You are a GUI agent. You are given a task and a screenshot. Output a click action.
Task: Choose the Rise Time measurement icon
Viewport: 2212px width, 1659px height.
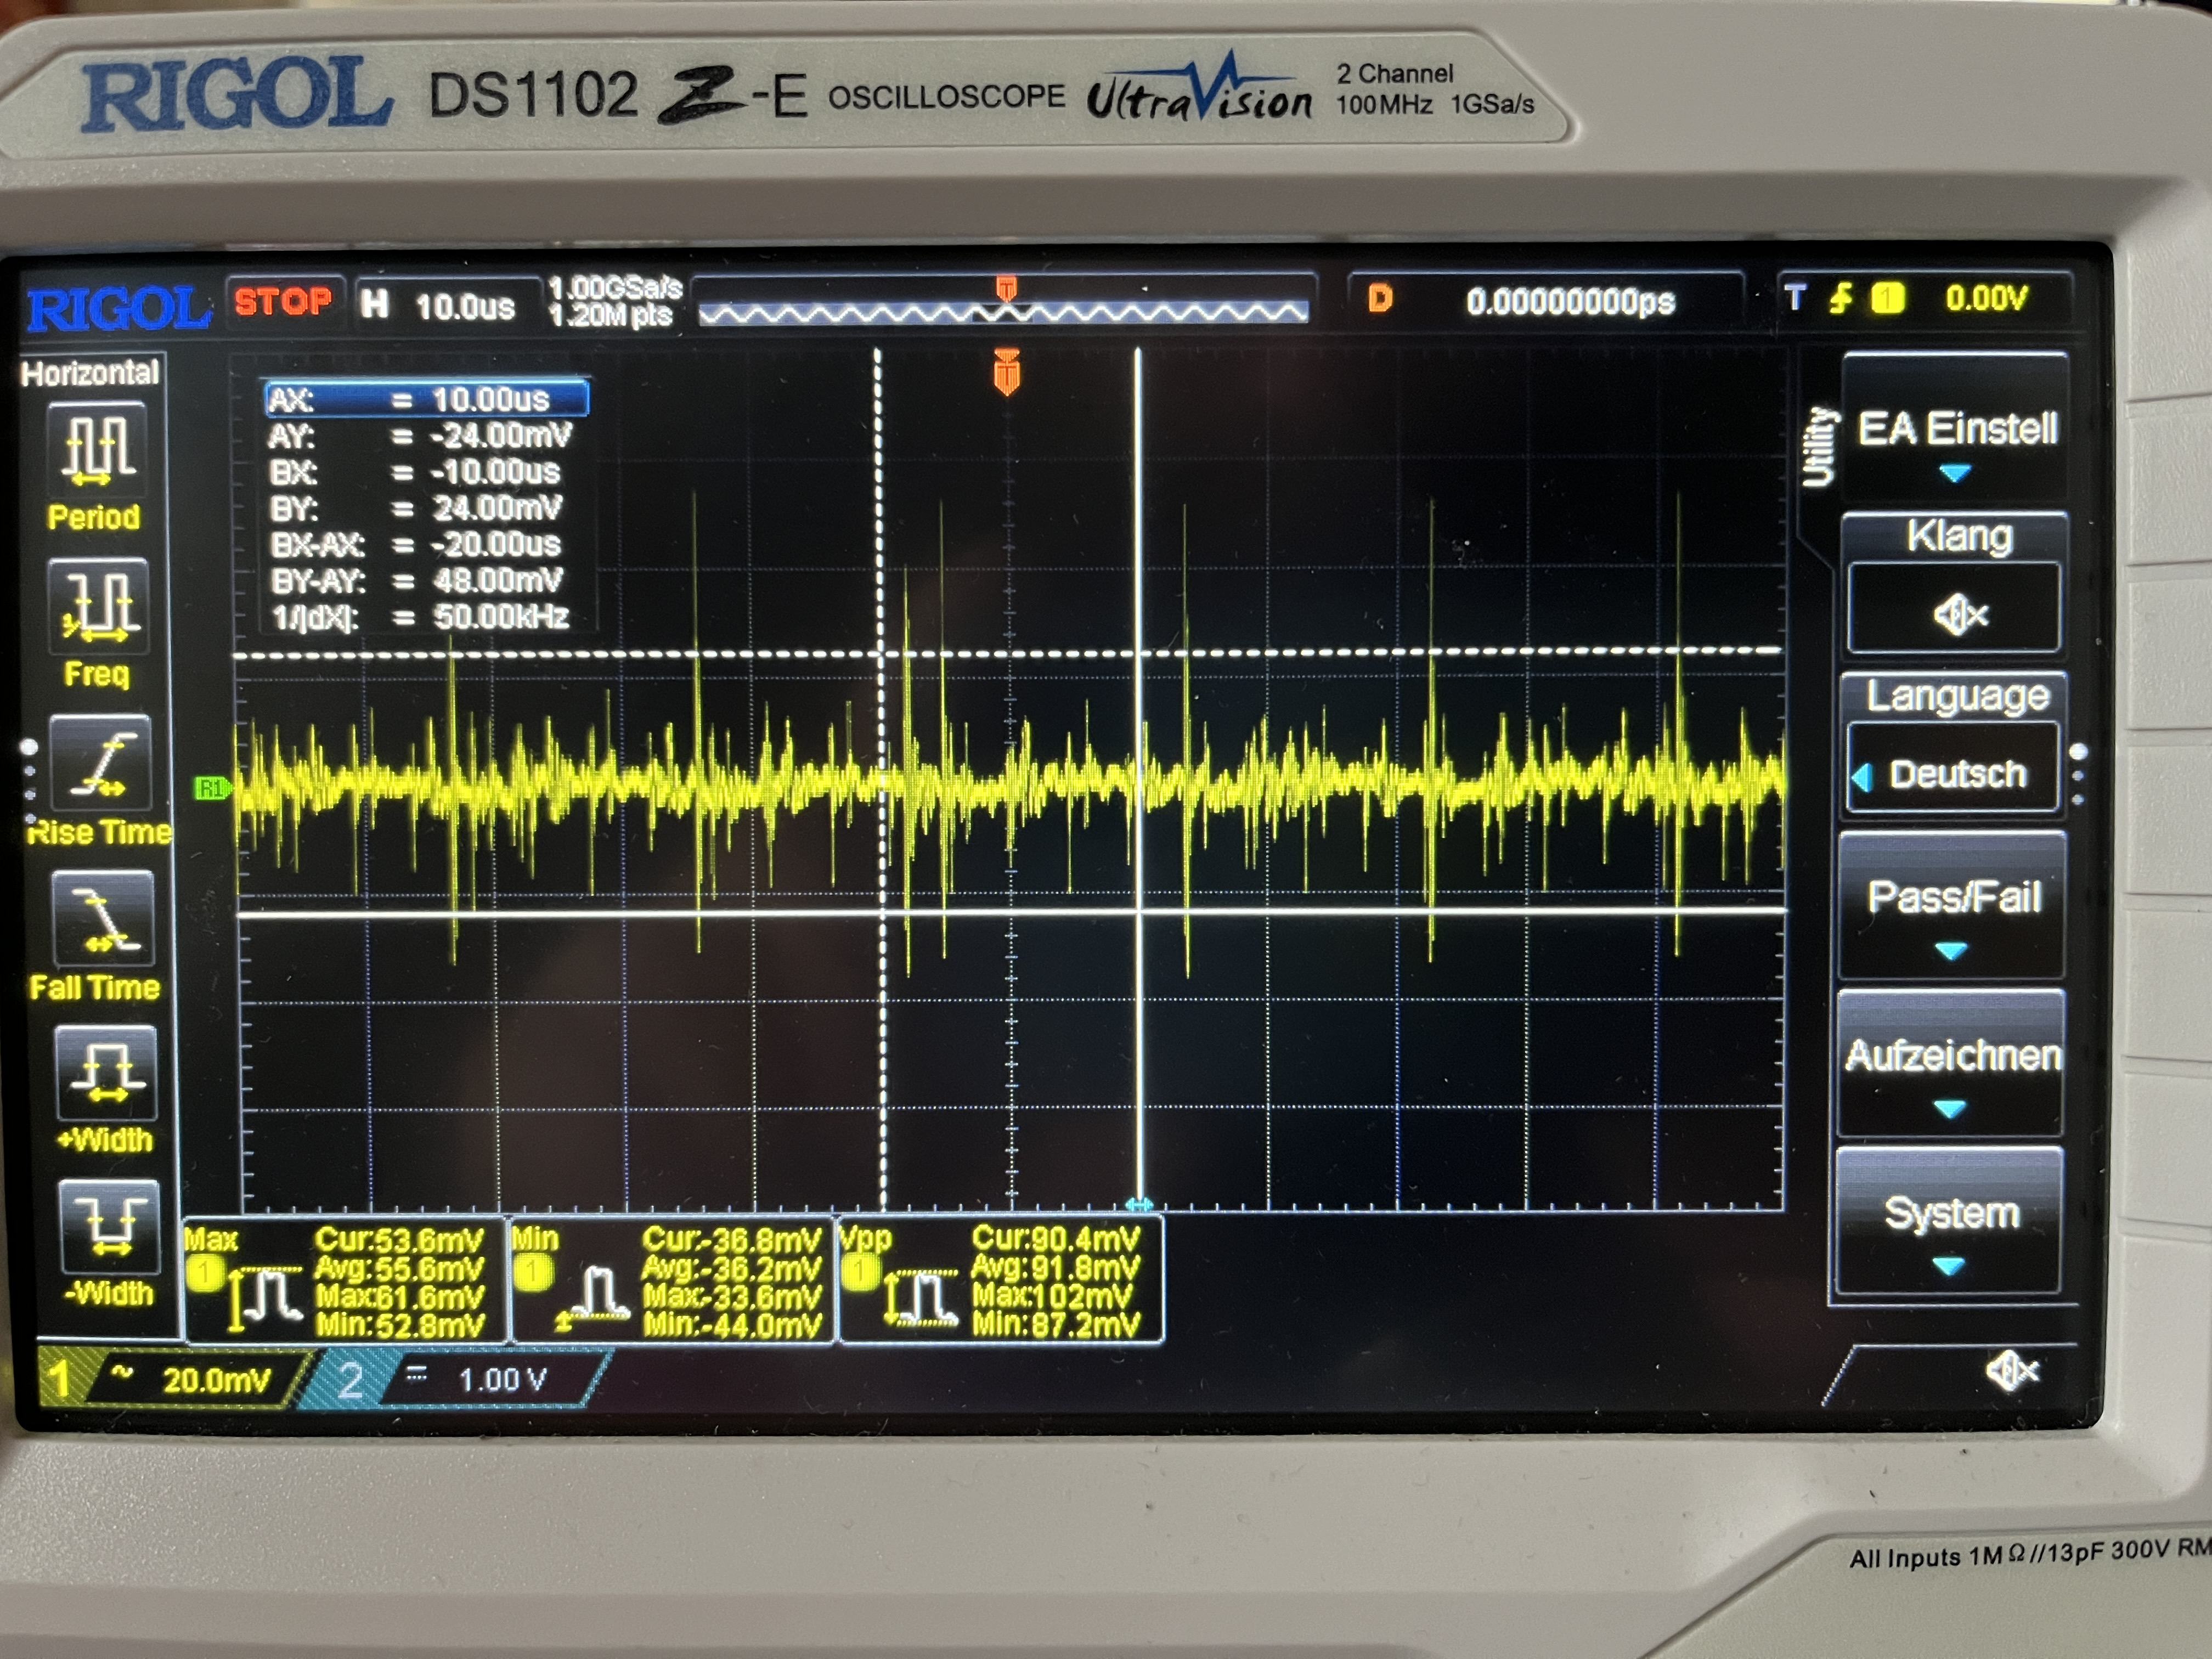[100, 764]
